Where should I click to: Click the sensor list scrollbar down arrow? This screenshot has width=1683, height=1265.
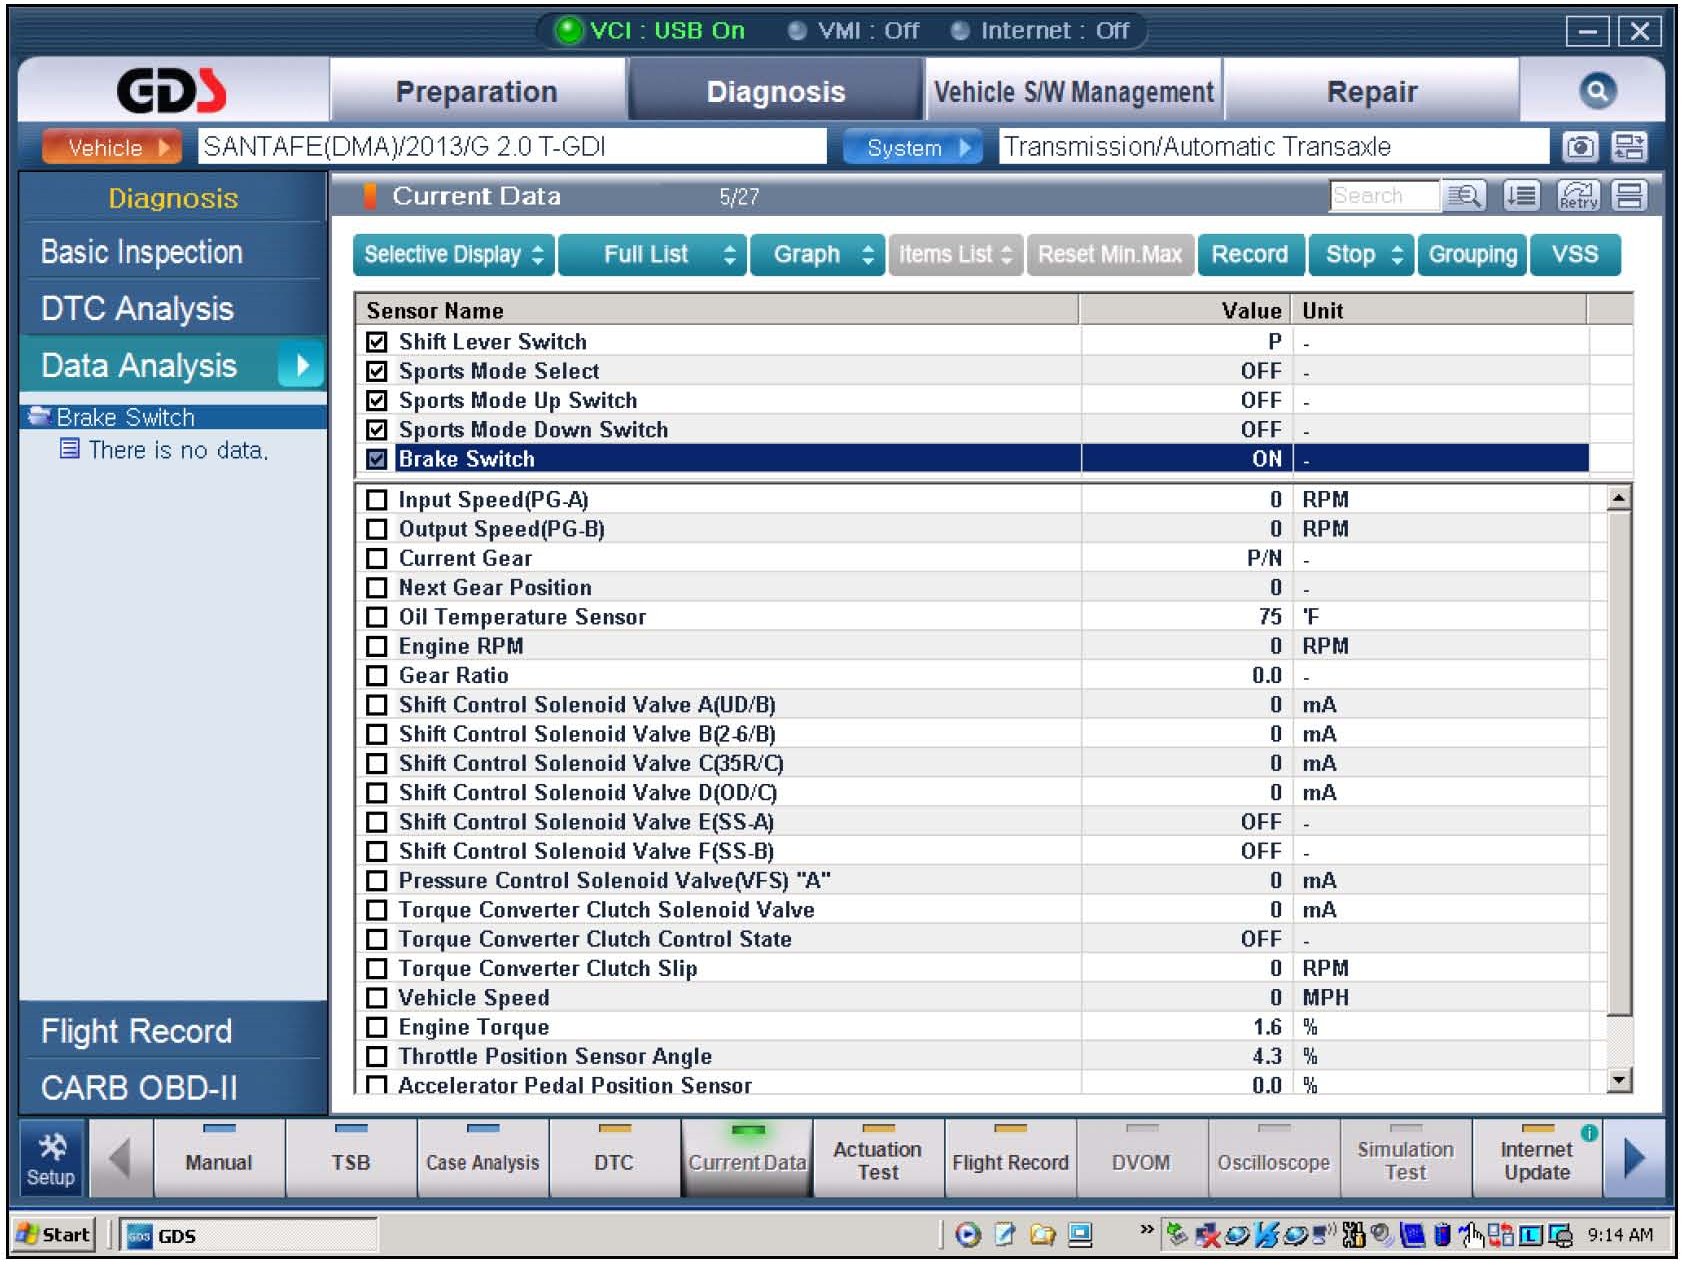[1618, 1079]
